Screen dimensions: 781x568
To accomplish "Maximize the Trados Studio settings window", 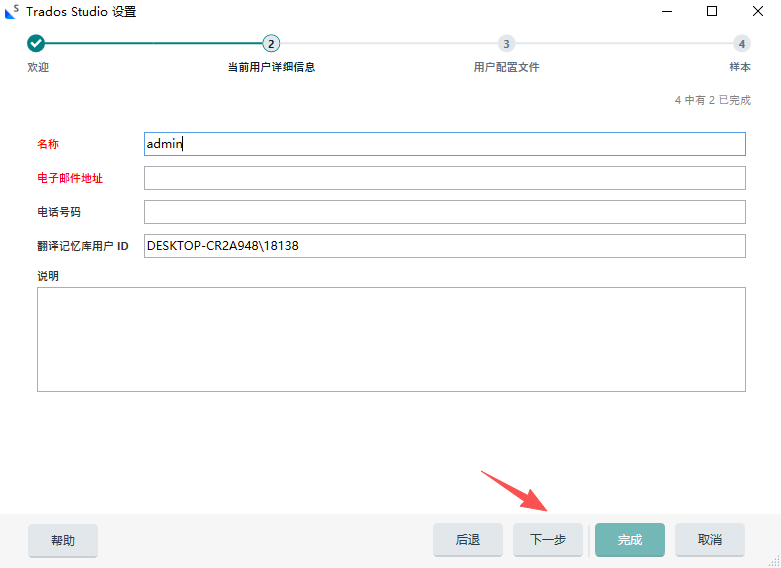I will (x=712, y=11).
